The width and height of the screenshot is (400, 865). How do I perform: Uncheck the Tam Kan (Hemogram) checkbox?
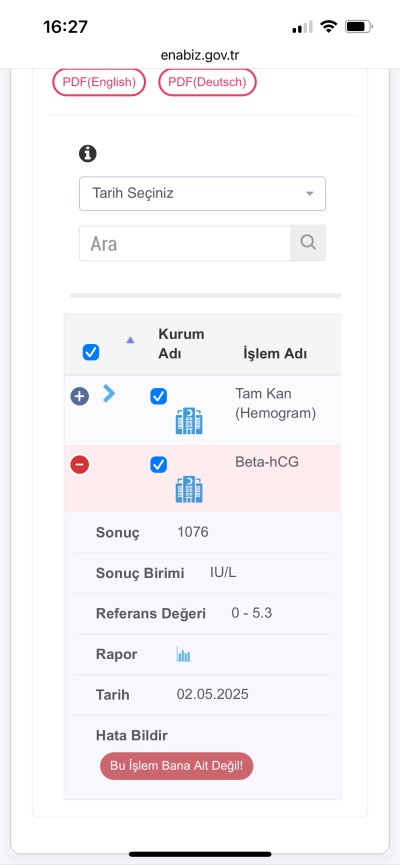pyautogui.click(x=159, y=397)
